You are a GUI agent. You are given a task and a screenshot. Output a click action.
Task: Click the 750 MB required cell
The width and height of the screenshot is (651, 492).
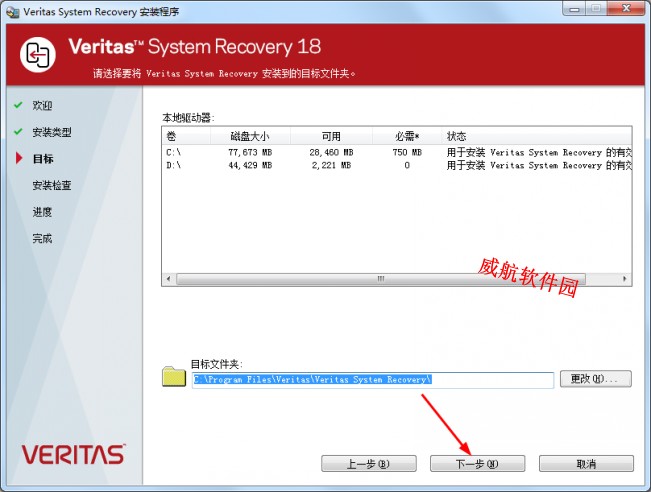coord(407,152)
